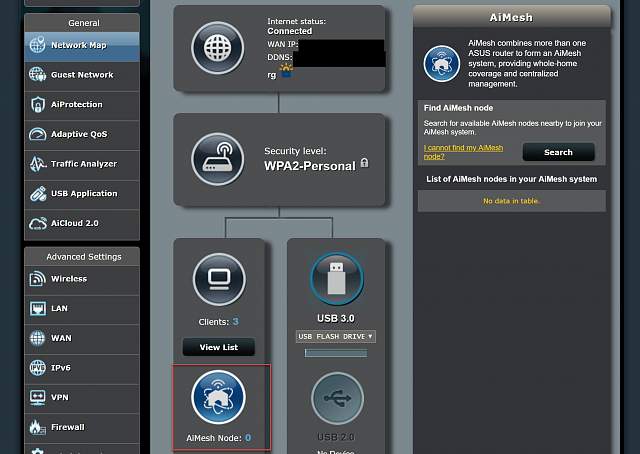
Task: Click the WAN globe icon in sidebar
Action: [38, 338]
